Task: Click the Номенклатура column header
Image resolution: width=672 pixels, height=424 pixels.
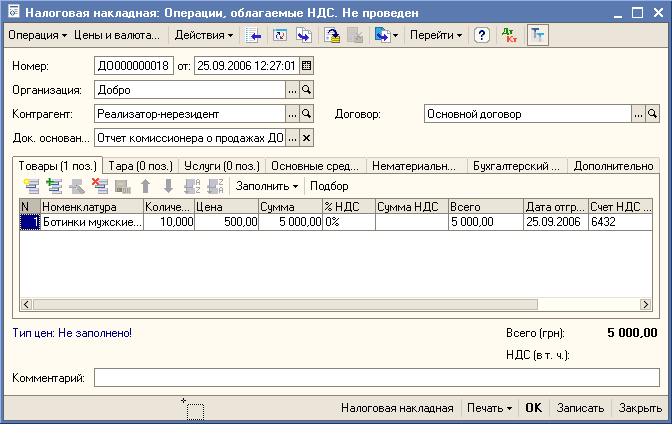Action: click(92, 207)
